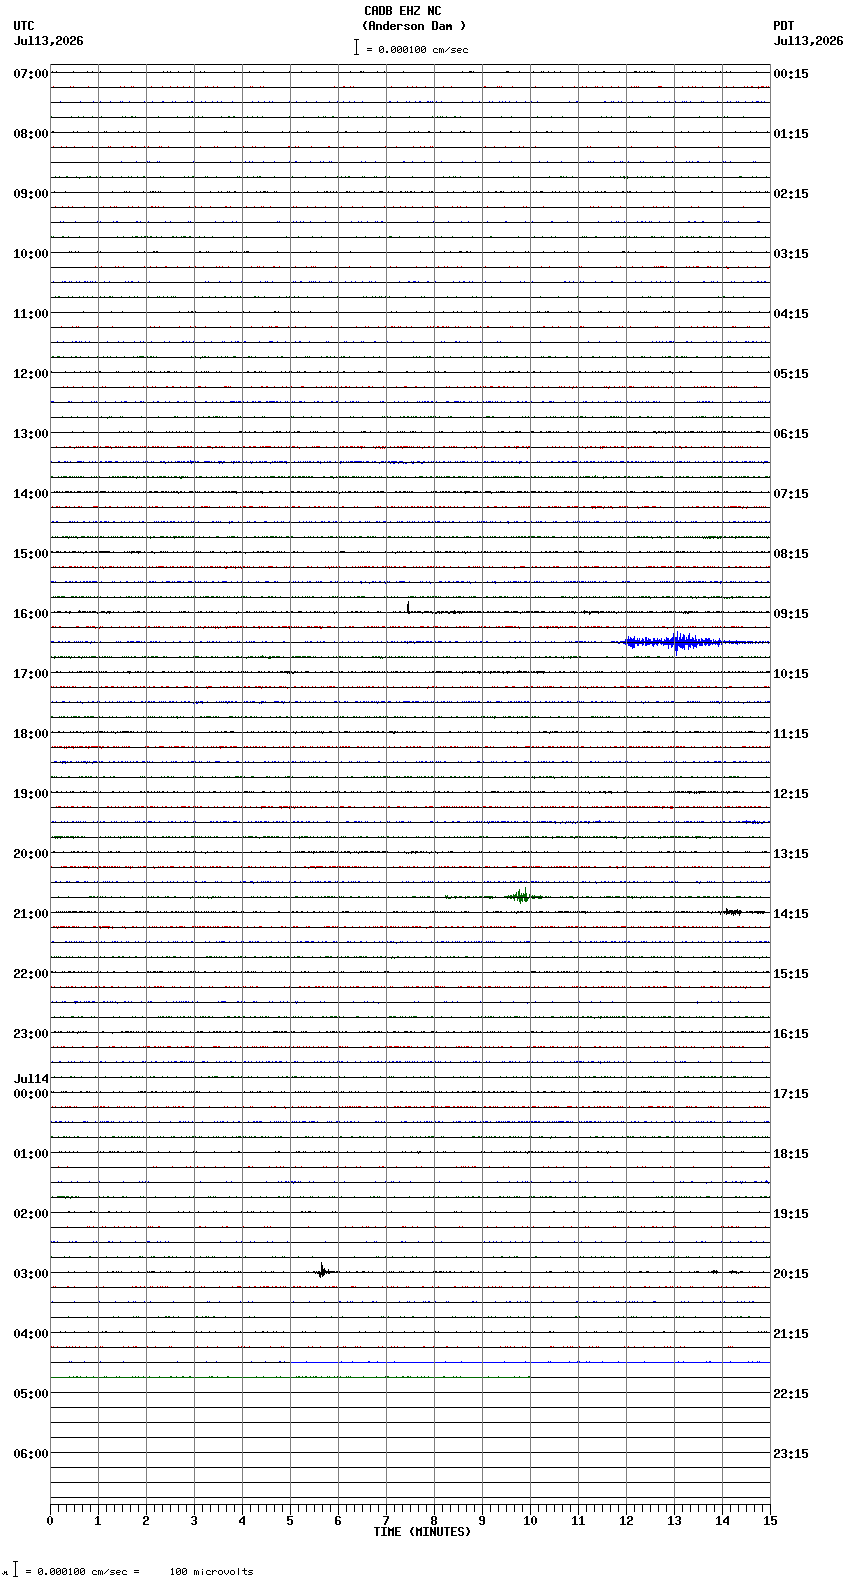Click the 13:15 PDT row label
Image resolution: width=850 pixels, height=1584 pixels.
pyautogui.click(x=791, y=854)
